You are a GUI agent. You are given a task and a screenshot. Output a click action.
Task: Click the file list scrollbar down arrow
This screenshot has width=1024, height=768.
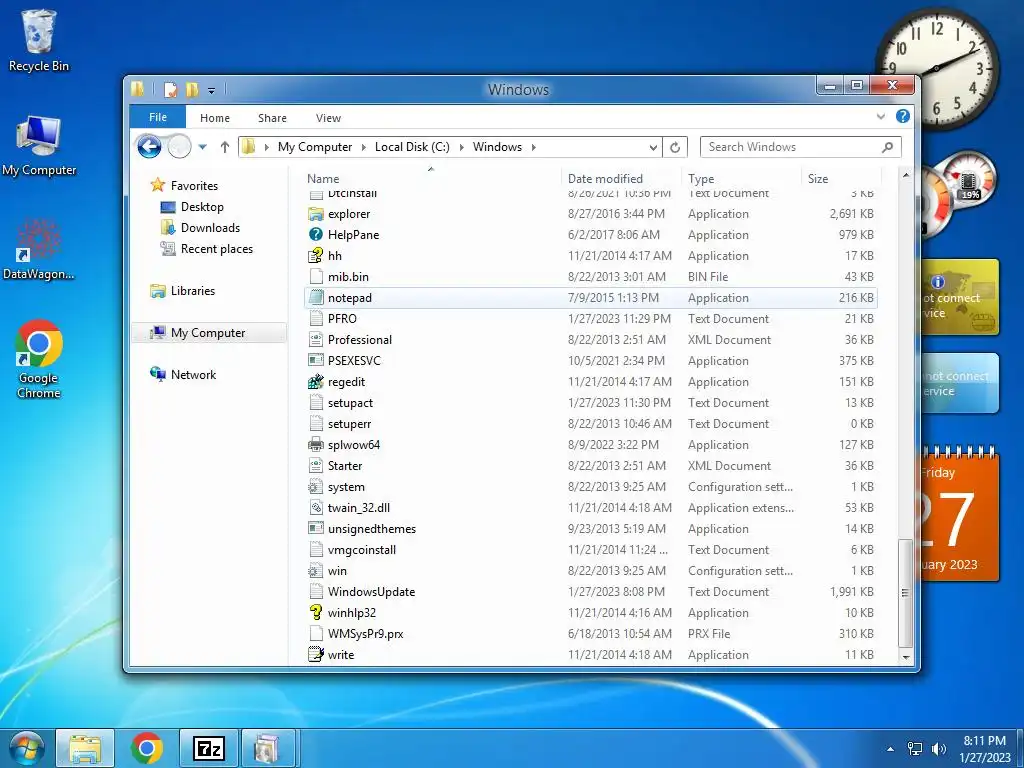pyautogui.click(x=906, y=656)
